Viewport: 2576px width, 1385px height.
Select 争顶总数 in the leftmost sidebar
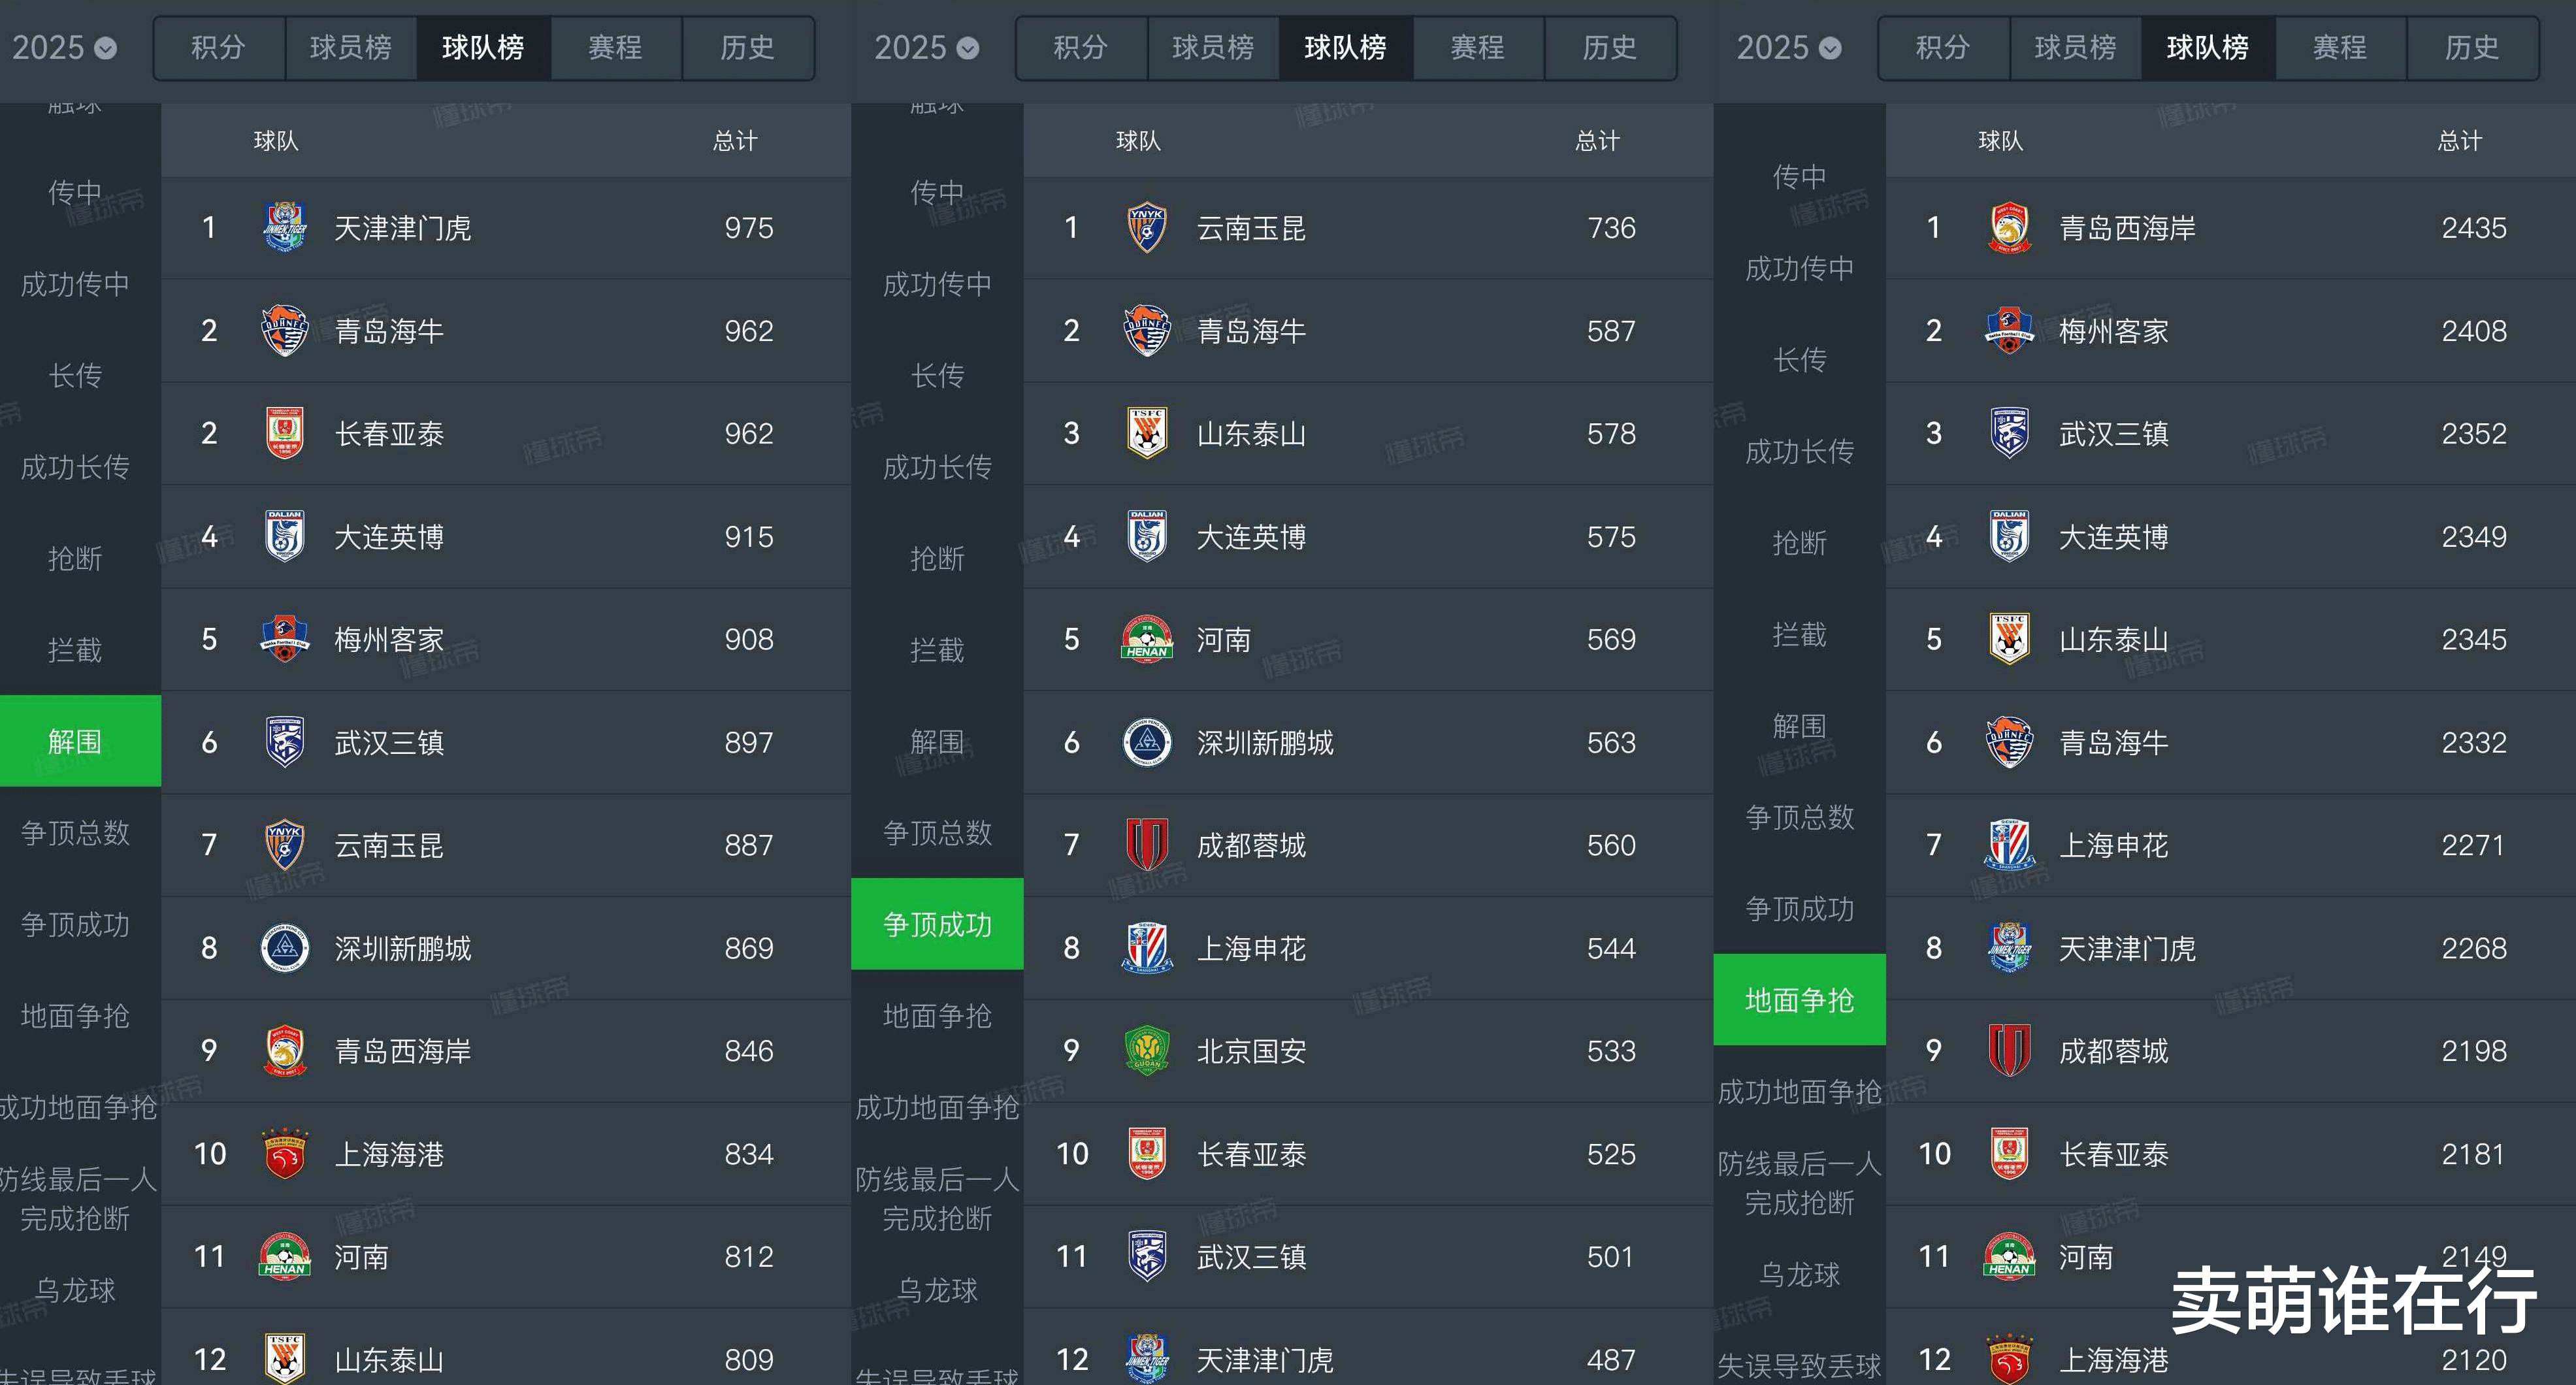point(75,833)
